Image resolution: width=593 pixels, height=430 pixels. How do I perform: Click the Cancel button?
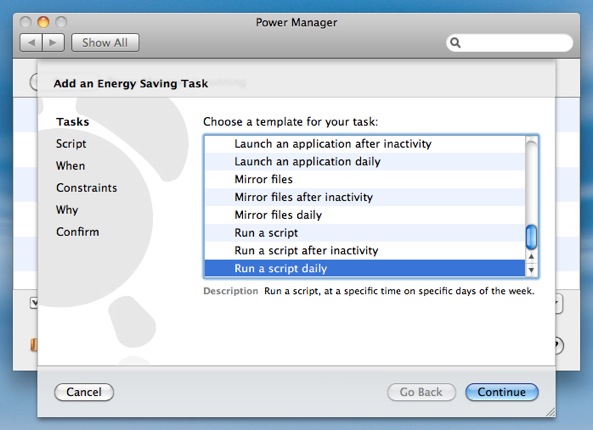click(84, 392)
